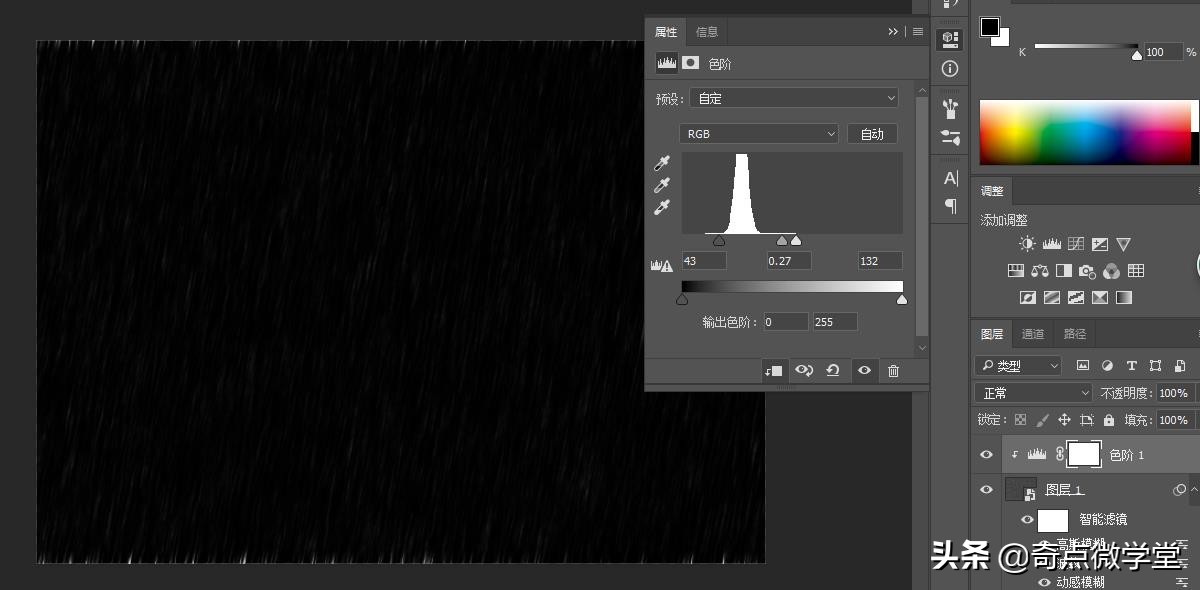Select the black point eyedropper in Levels

tap(661, 163)
